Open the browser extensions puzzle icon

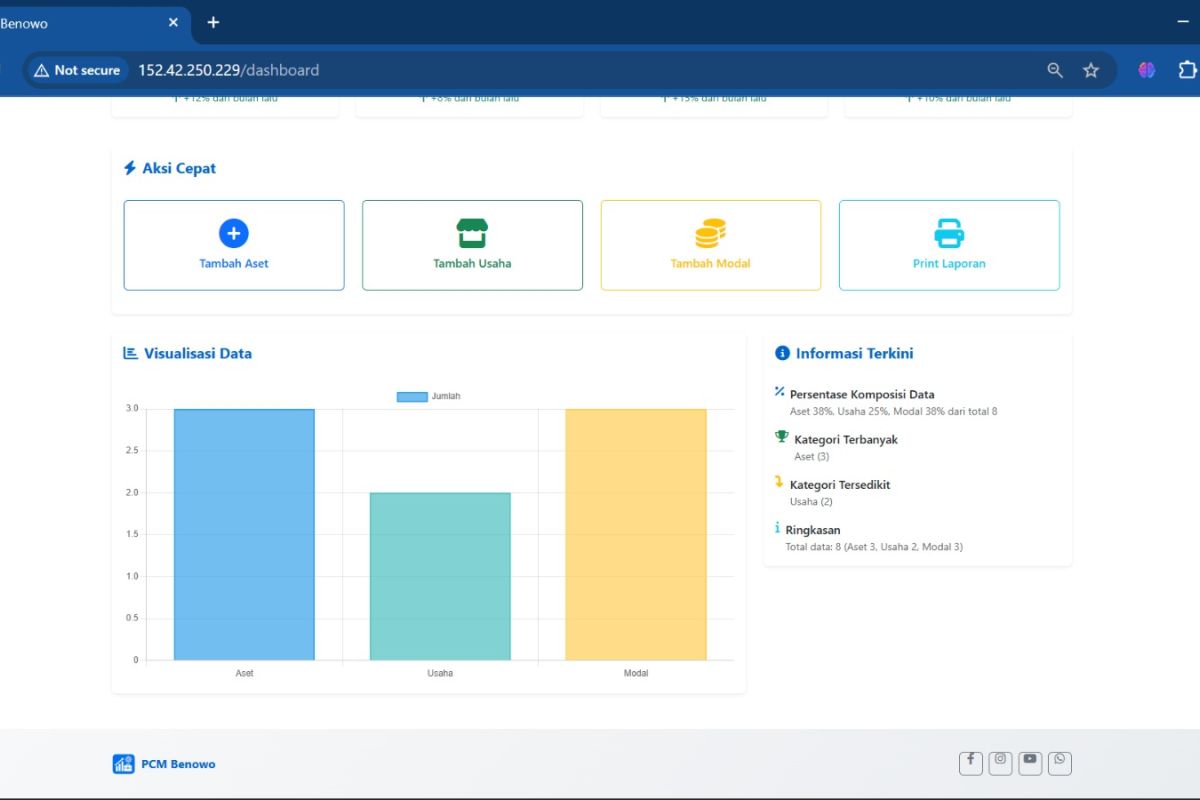(x=1186, y=70)
